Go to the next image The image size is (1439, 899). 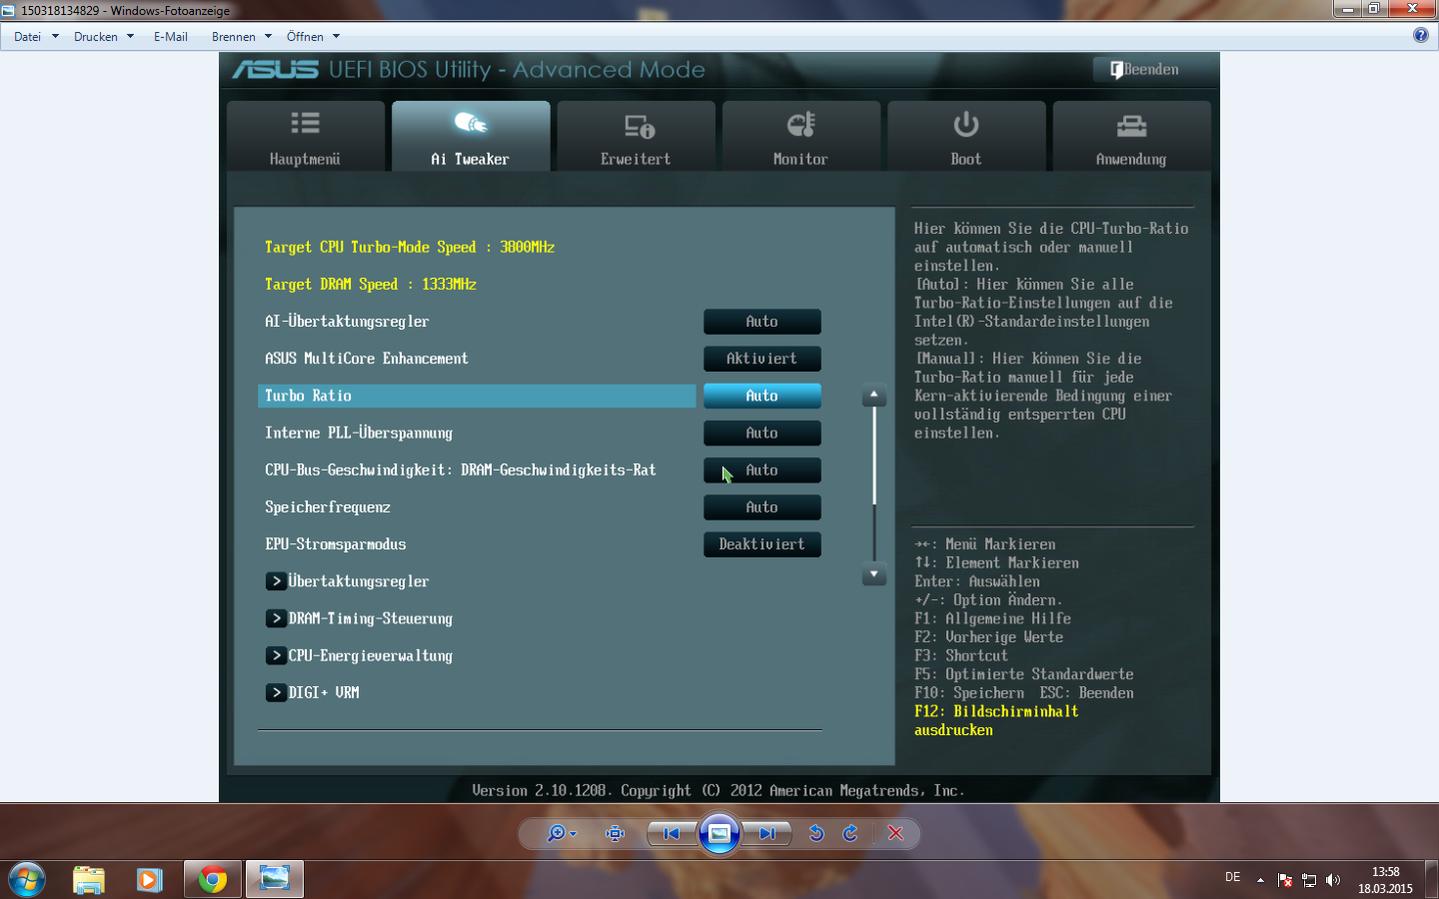point(767,833)
